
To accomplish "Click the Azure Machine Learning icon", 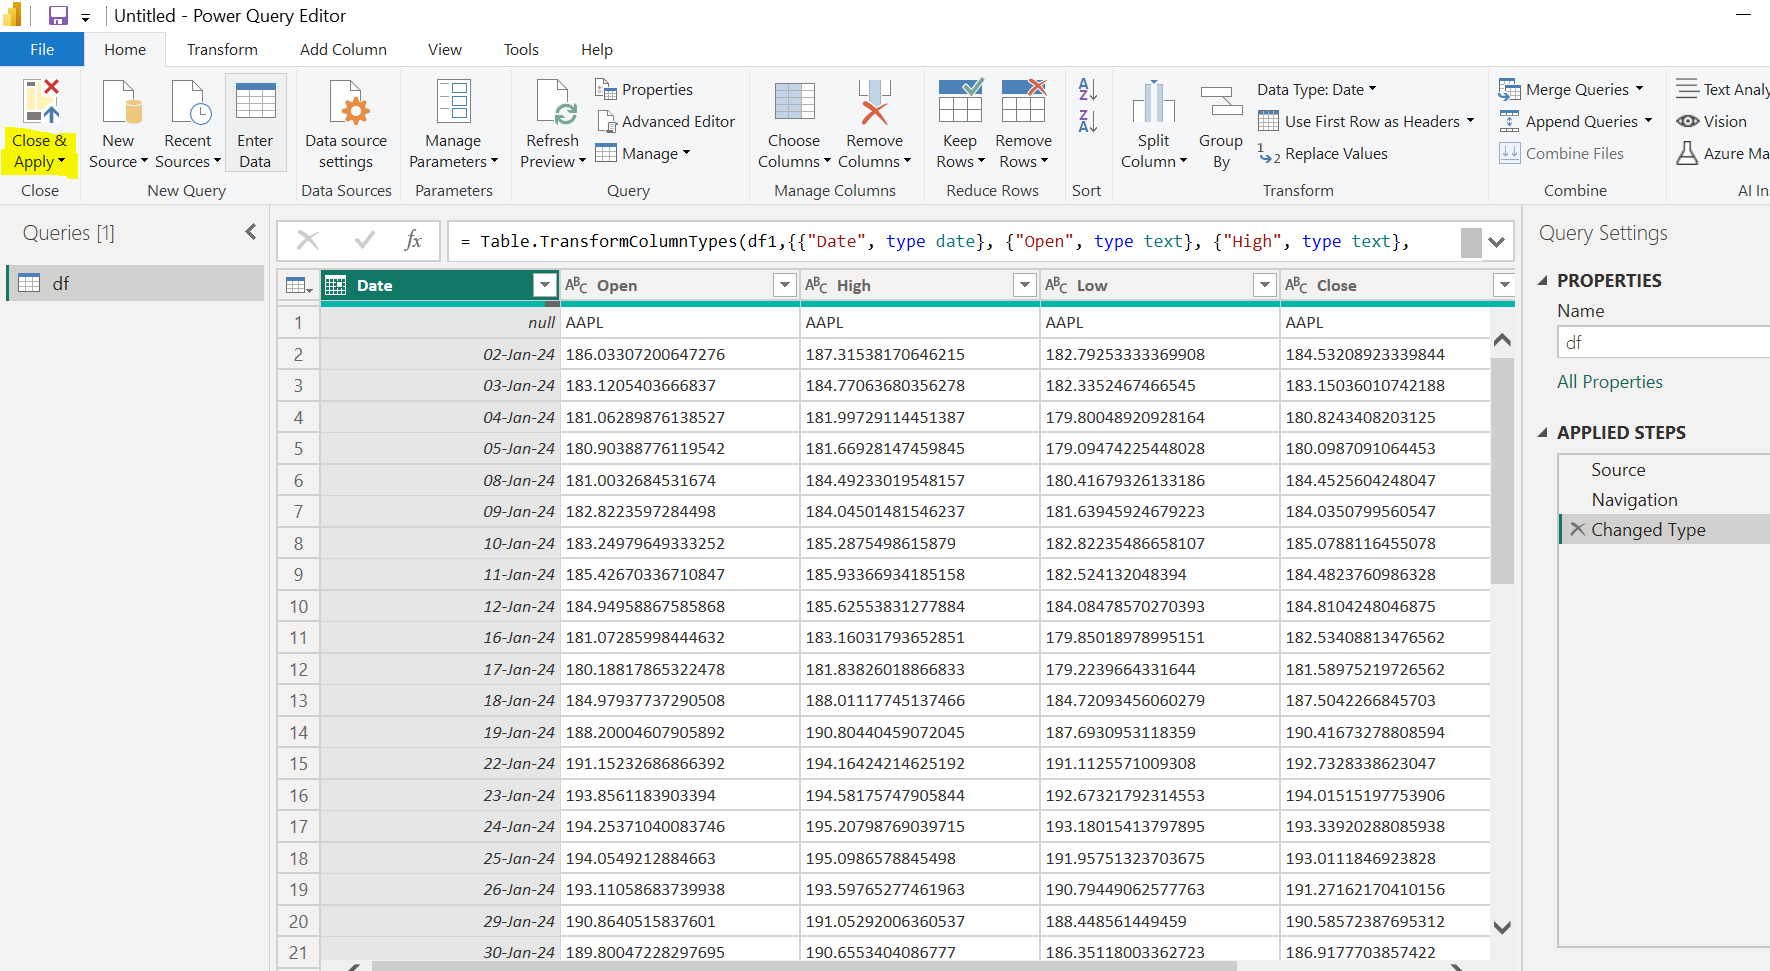I will pos(1691,153).
